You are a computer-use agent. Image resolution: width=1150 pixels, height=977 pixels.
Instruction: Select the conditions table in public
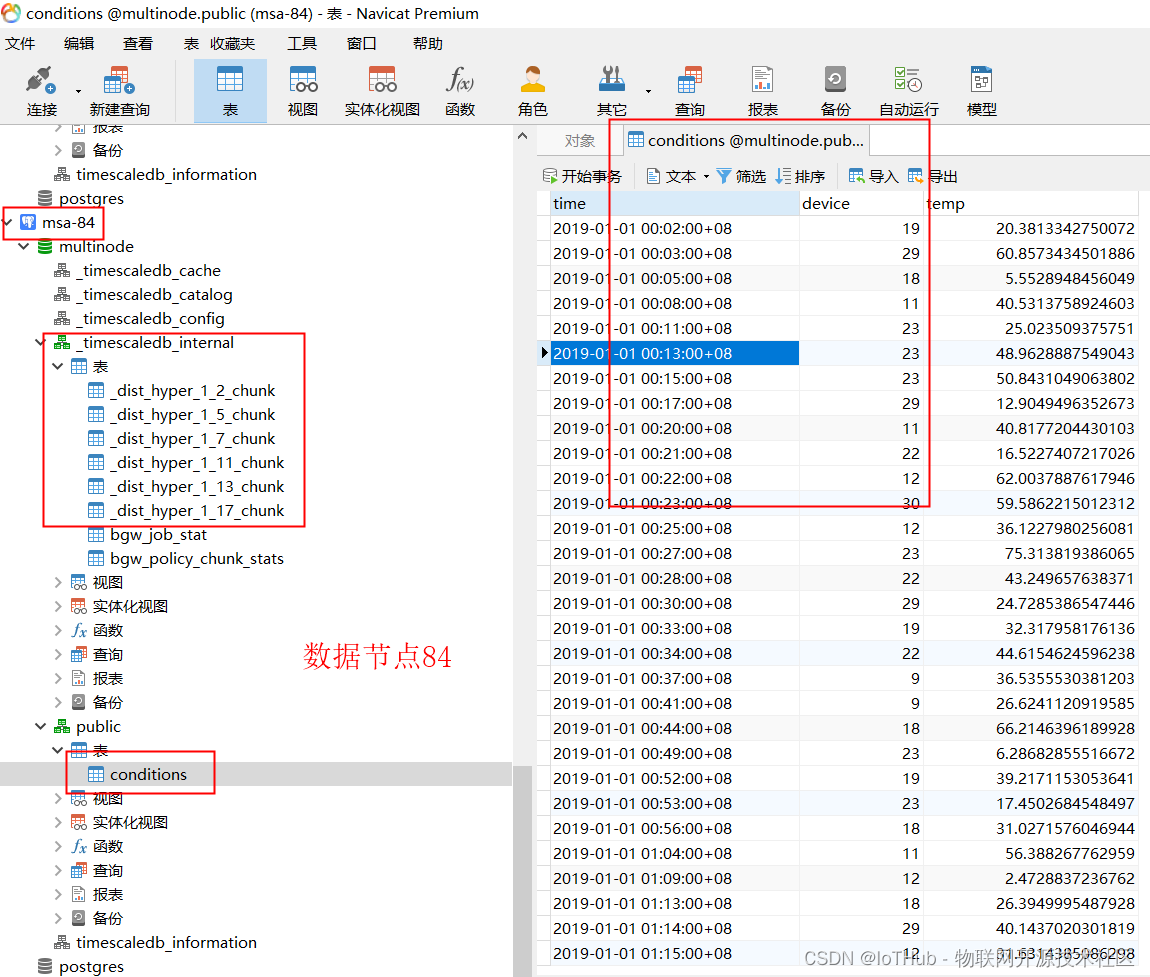click(148, 775)
